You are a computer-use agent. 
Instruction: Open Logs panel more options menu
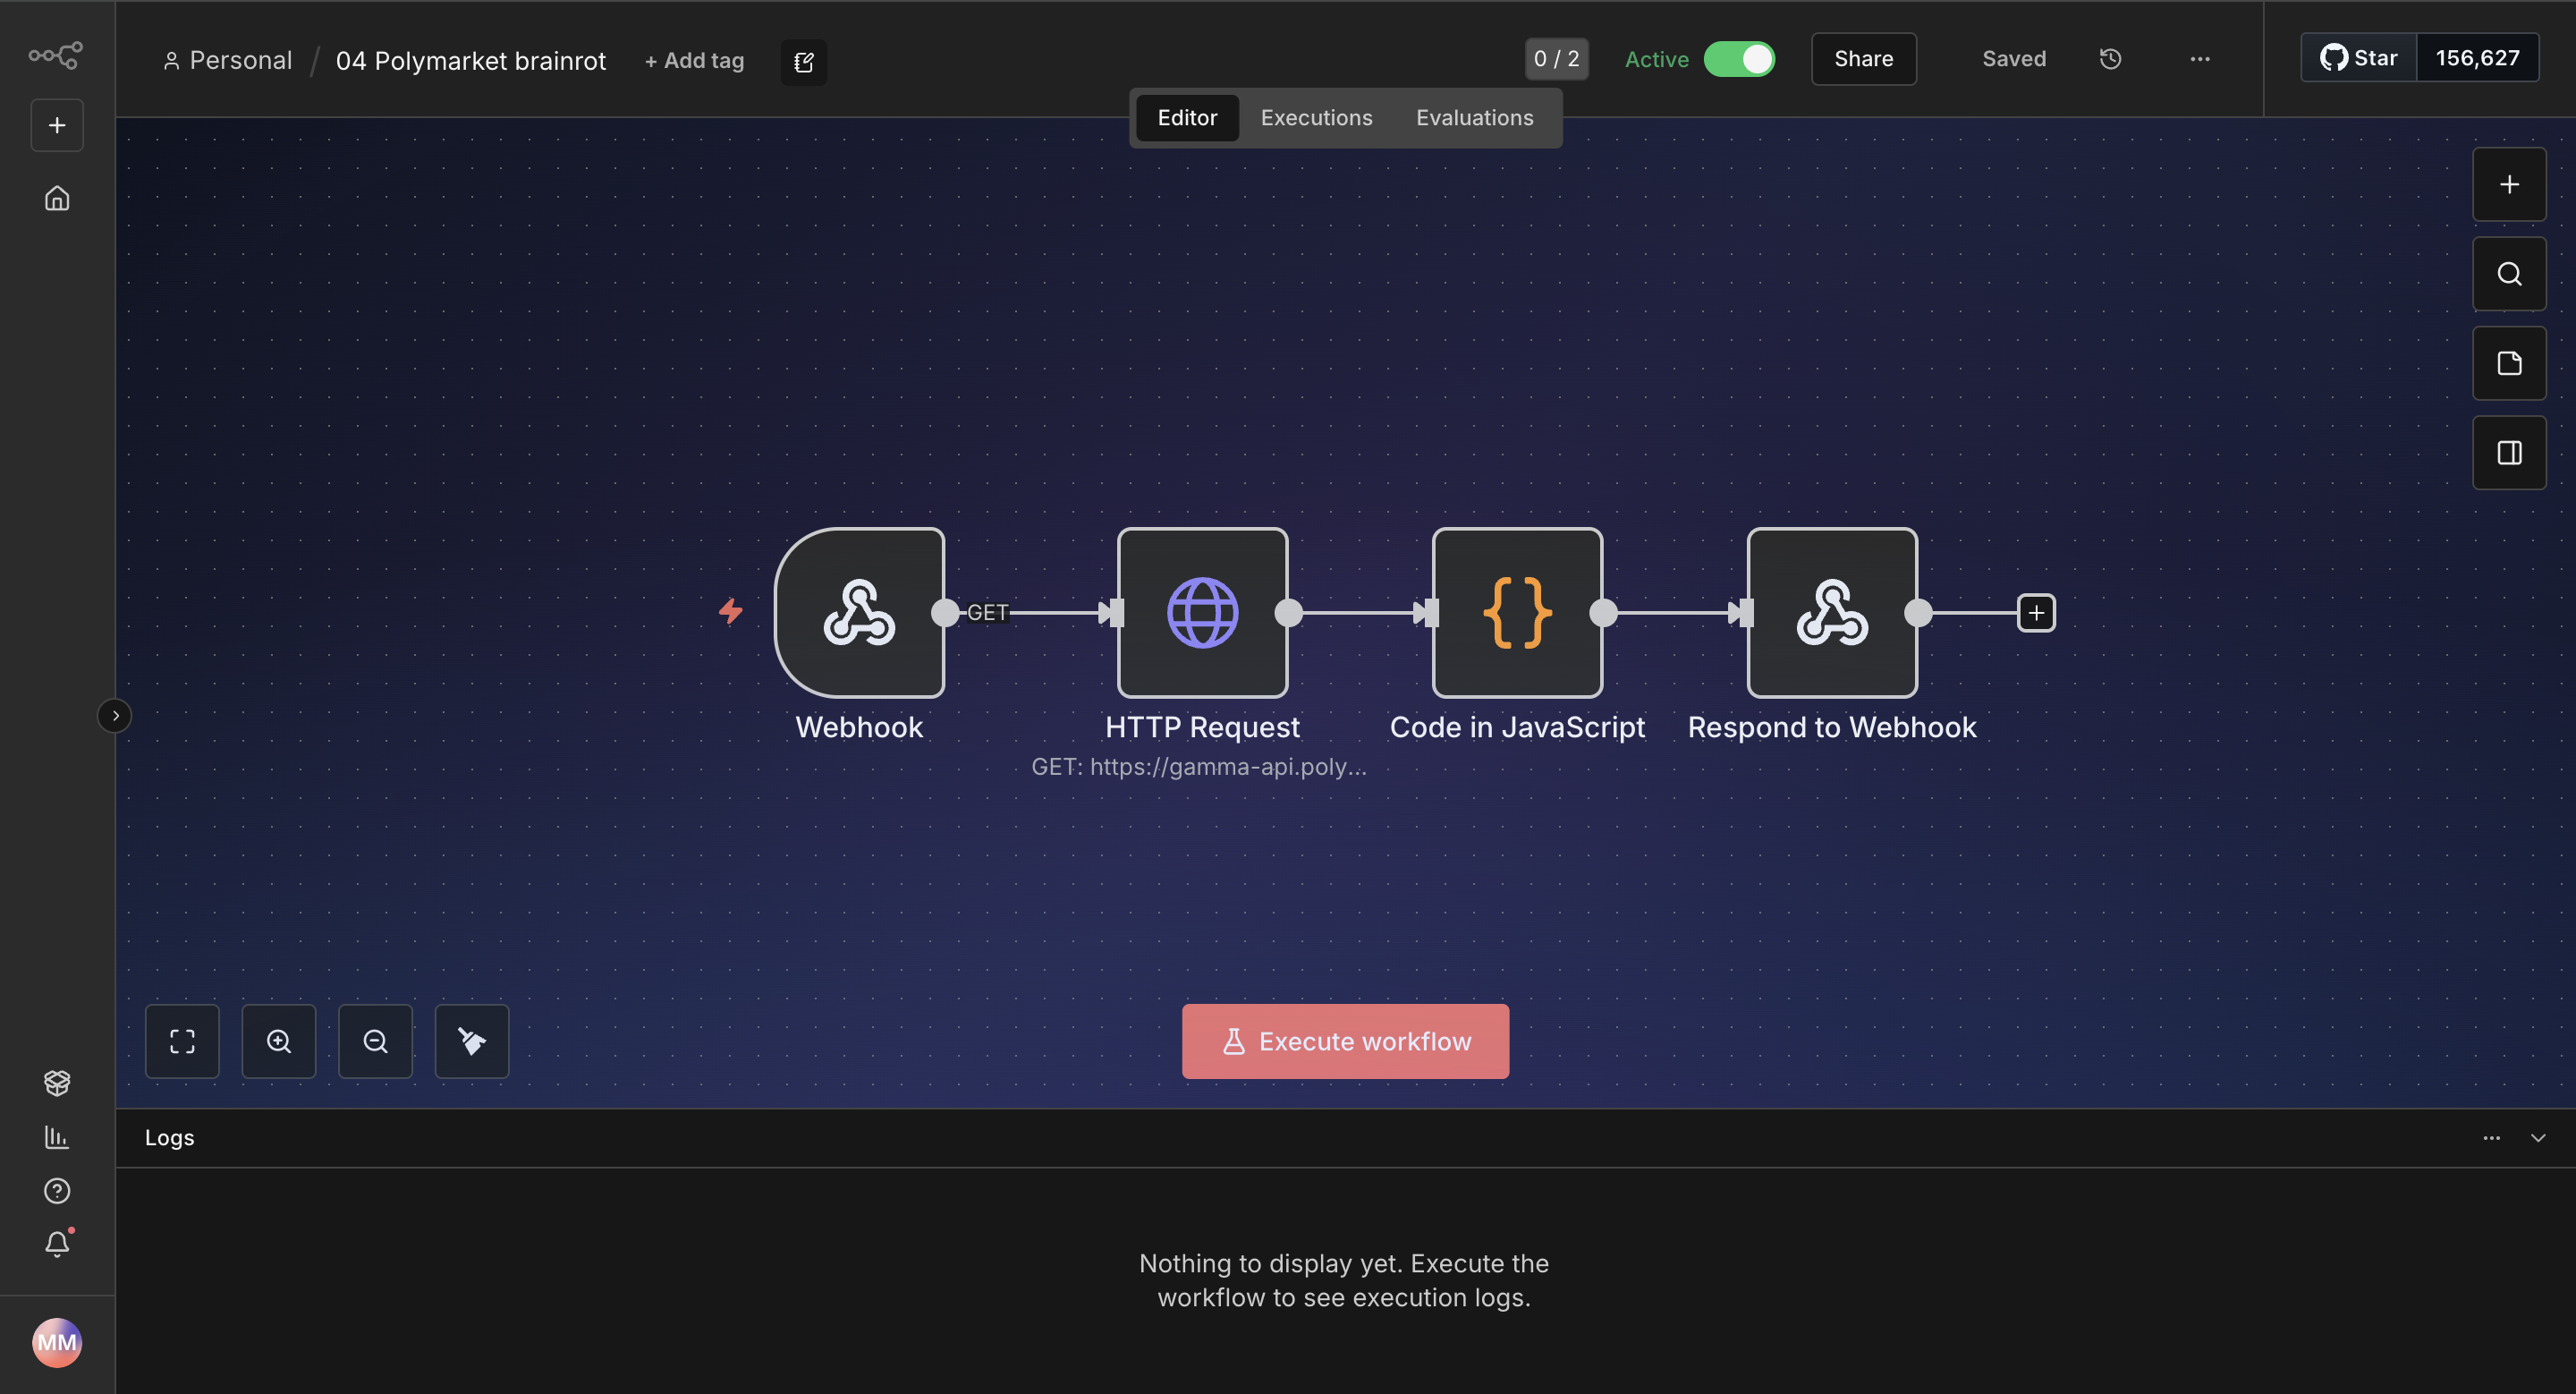click(2491, 1138)
